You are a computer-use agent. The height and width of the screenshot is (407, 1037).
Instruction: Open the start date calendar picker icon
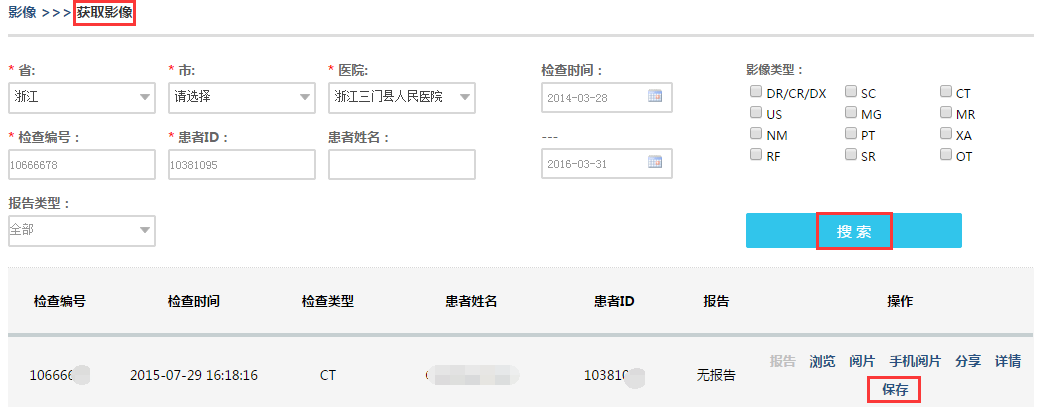(x=655, y=97)
